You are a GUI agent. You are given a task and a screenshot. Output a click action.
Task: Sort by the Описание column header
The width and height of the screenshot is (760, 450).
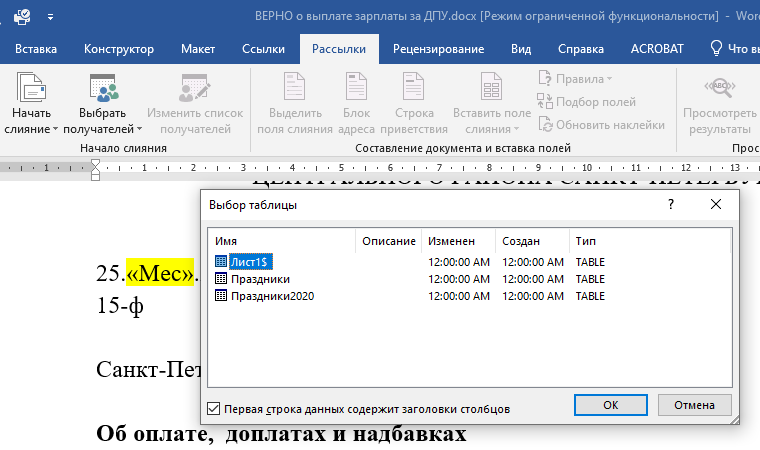click(x=389, y=241)
